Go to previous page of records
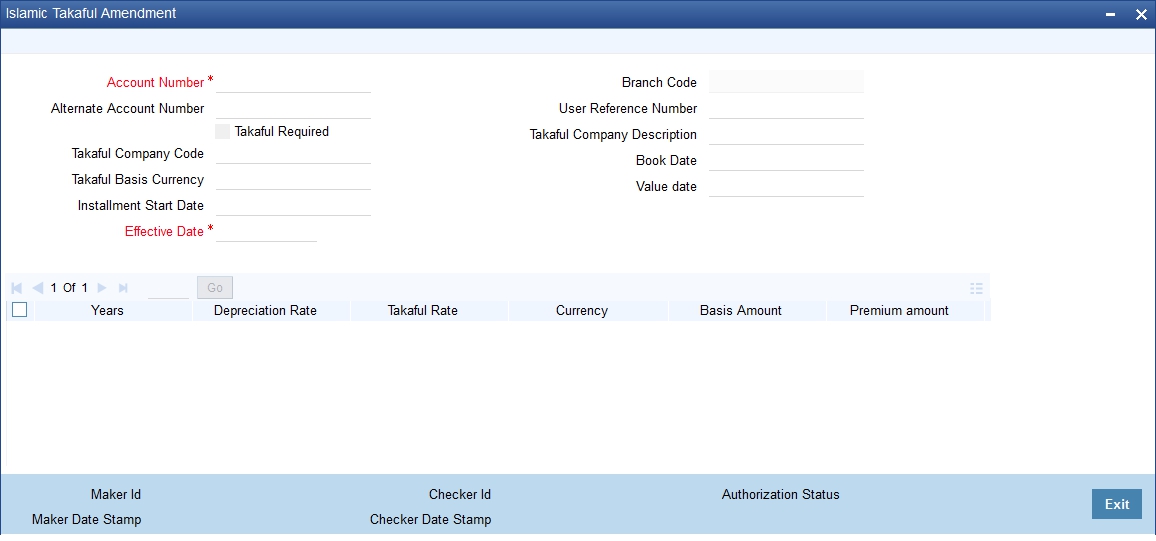This screenshot has width=1156, height=541. click(38, 287)
